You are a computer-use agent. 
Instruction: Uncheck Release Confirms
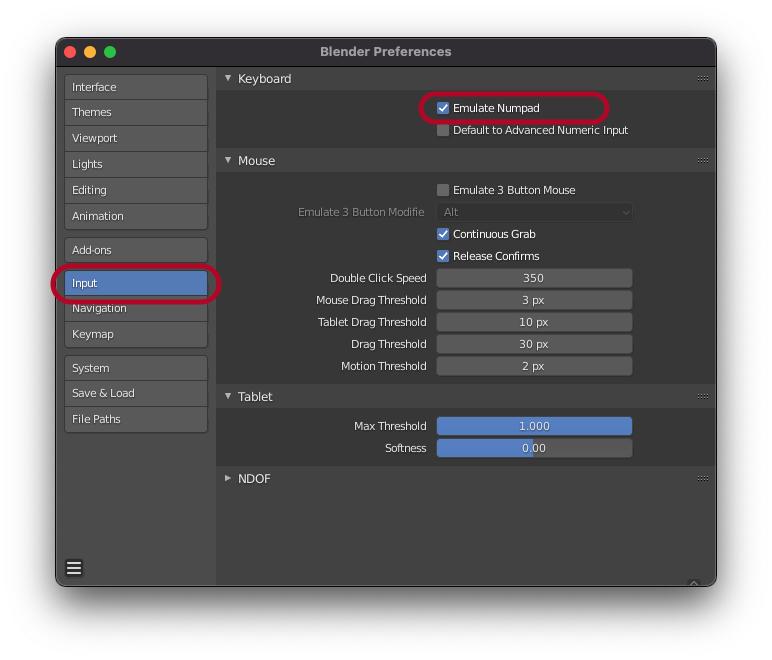coord(443,256)
